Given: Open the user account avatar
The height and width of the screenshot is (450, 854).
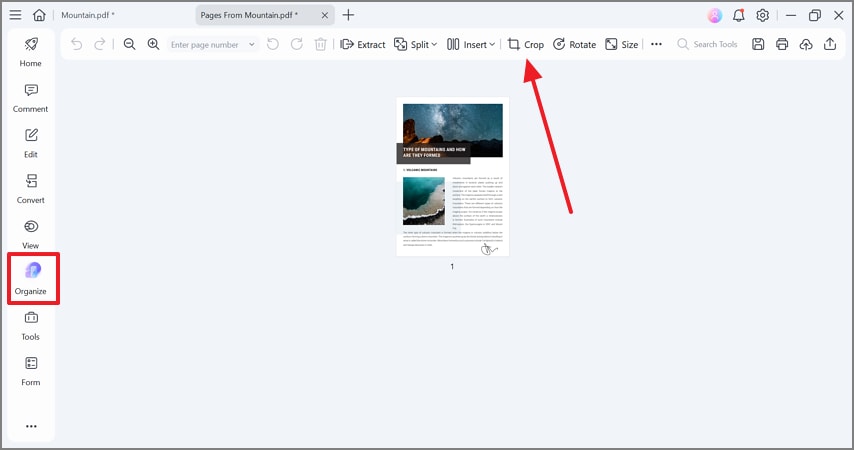Looking at the screenshot, I should point(715,15).
